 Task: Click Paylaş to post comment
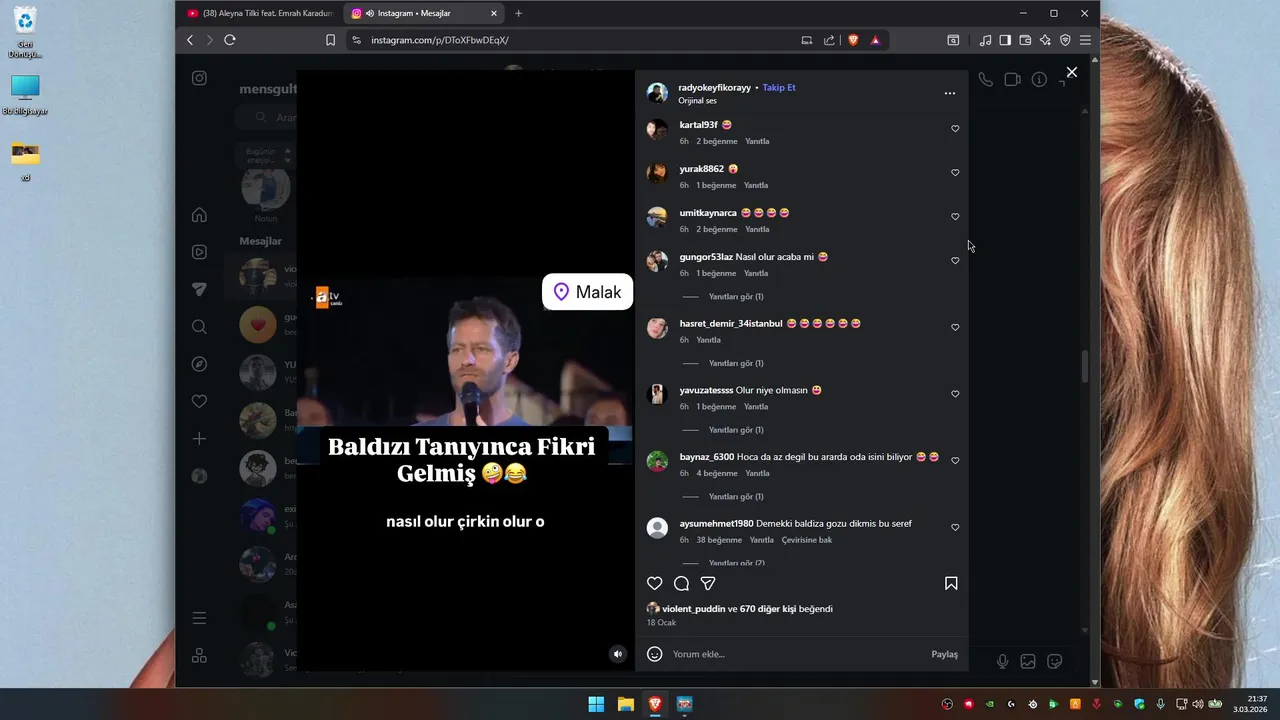point(944,654)
